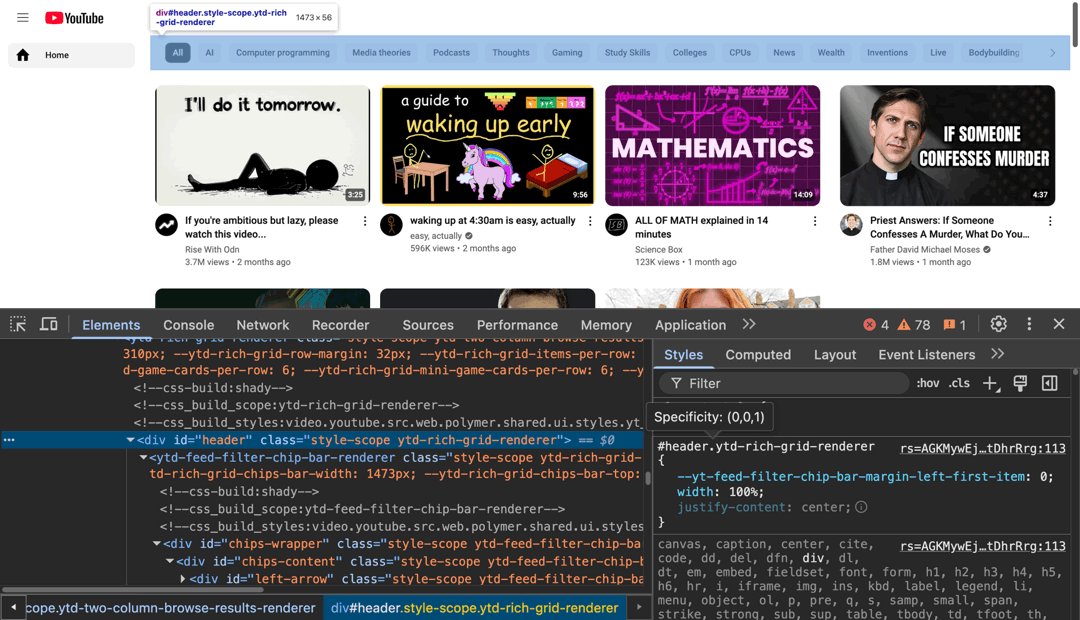Close the DevTools panel
Screen dimensions: 1080x620
pyautogui.click(x=1059, y=324)
